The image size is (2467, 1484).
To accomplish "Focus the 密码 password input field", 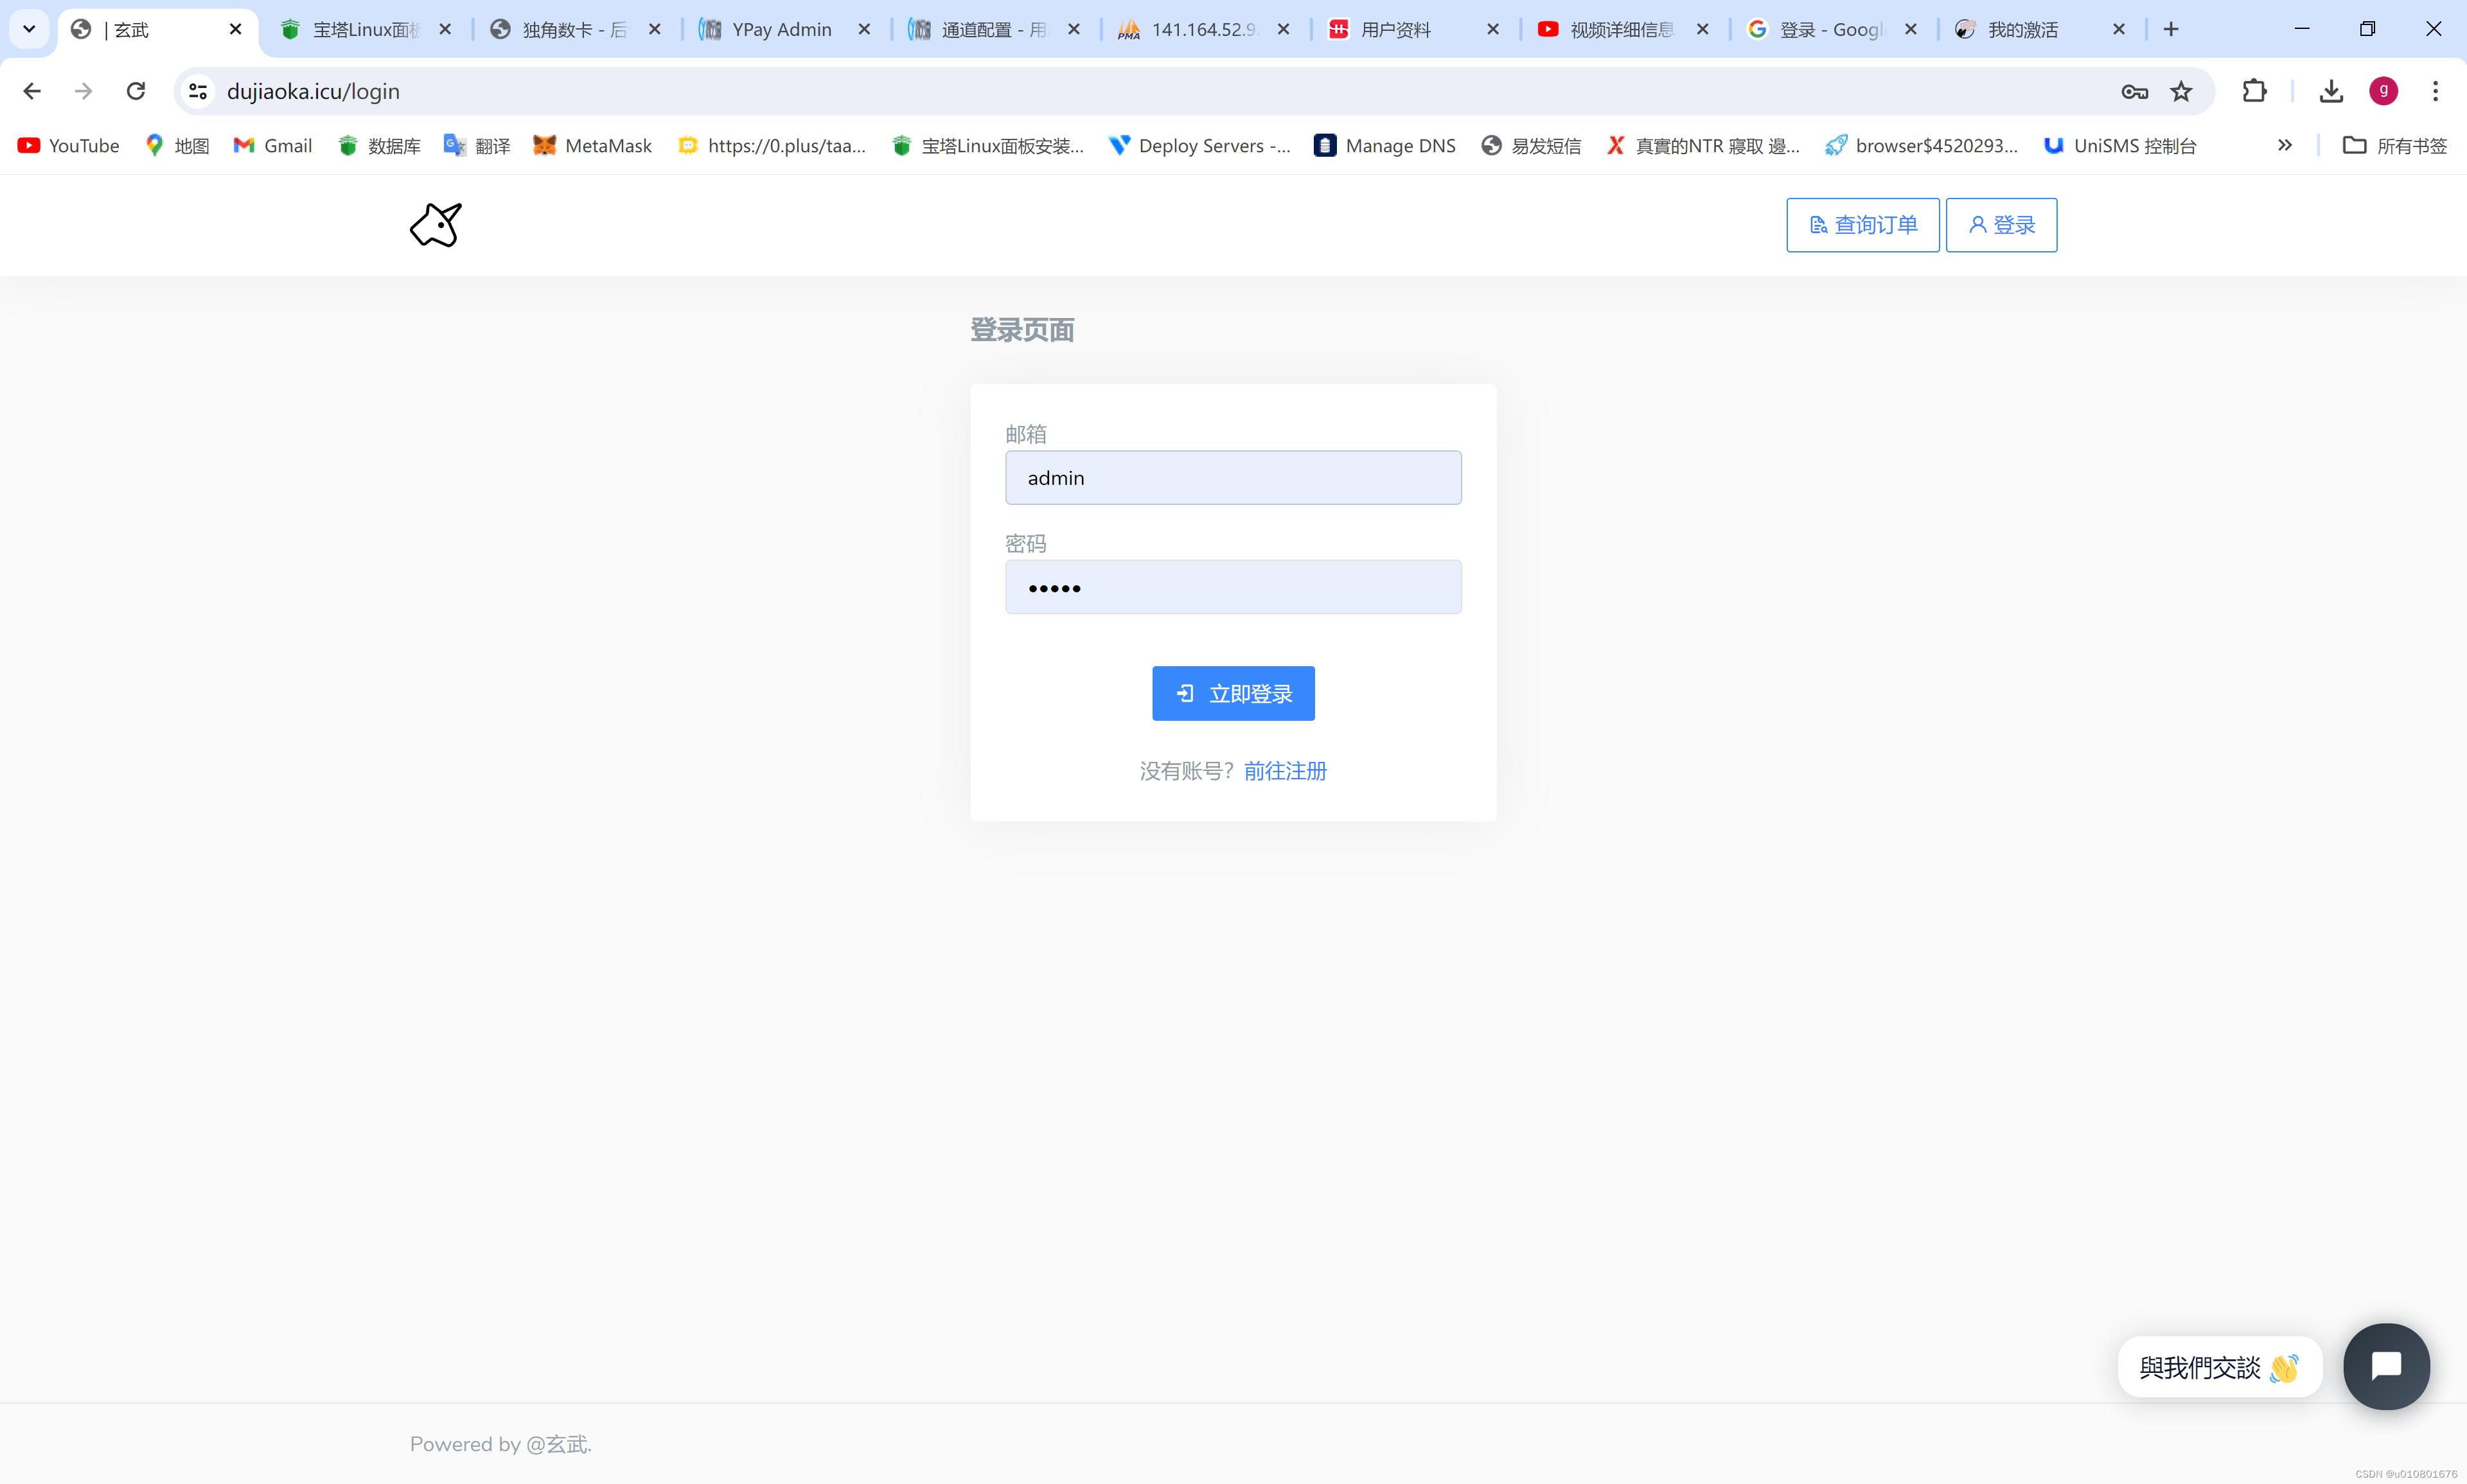I will coord(1232,587).
